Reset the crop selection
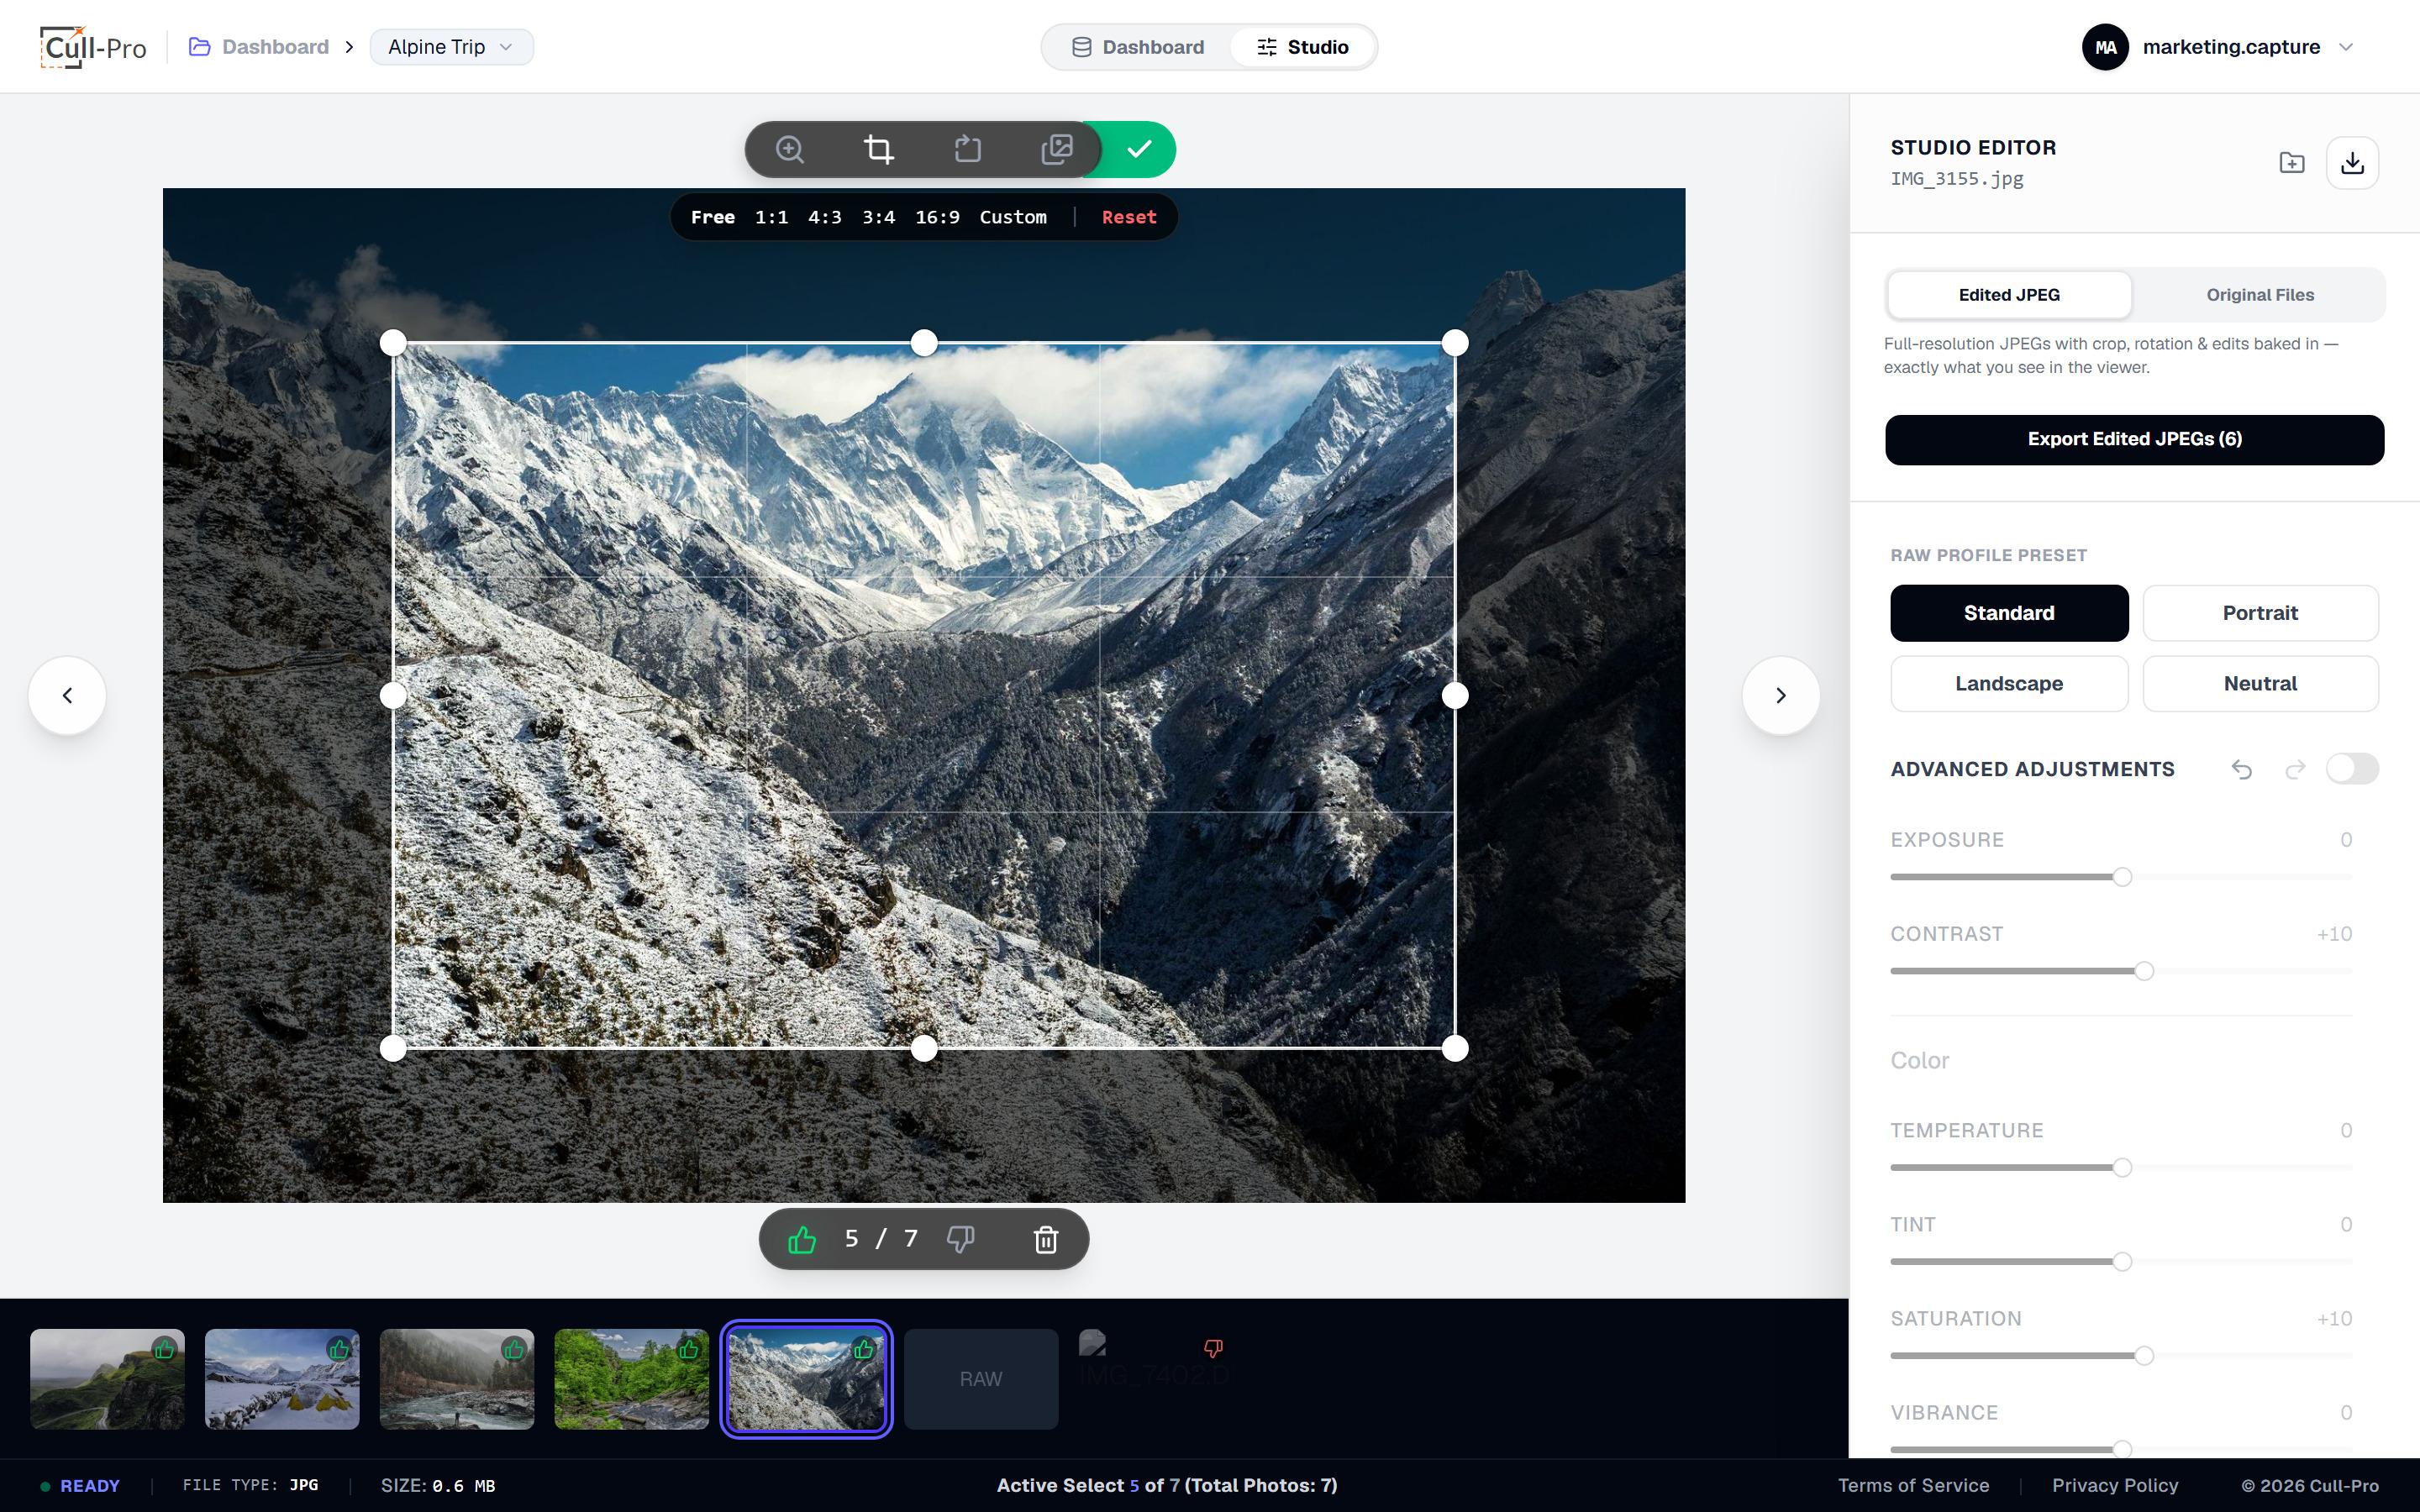The width and height of the screenshot is (2420, 1512). coord(1129,218)
